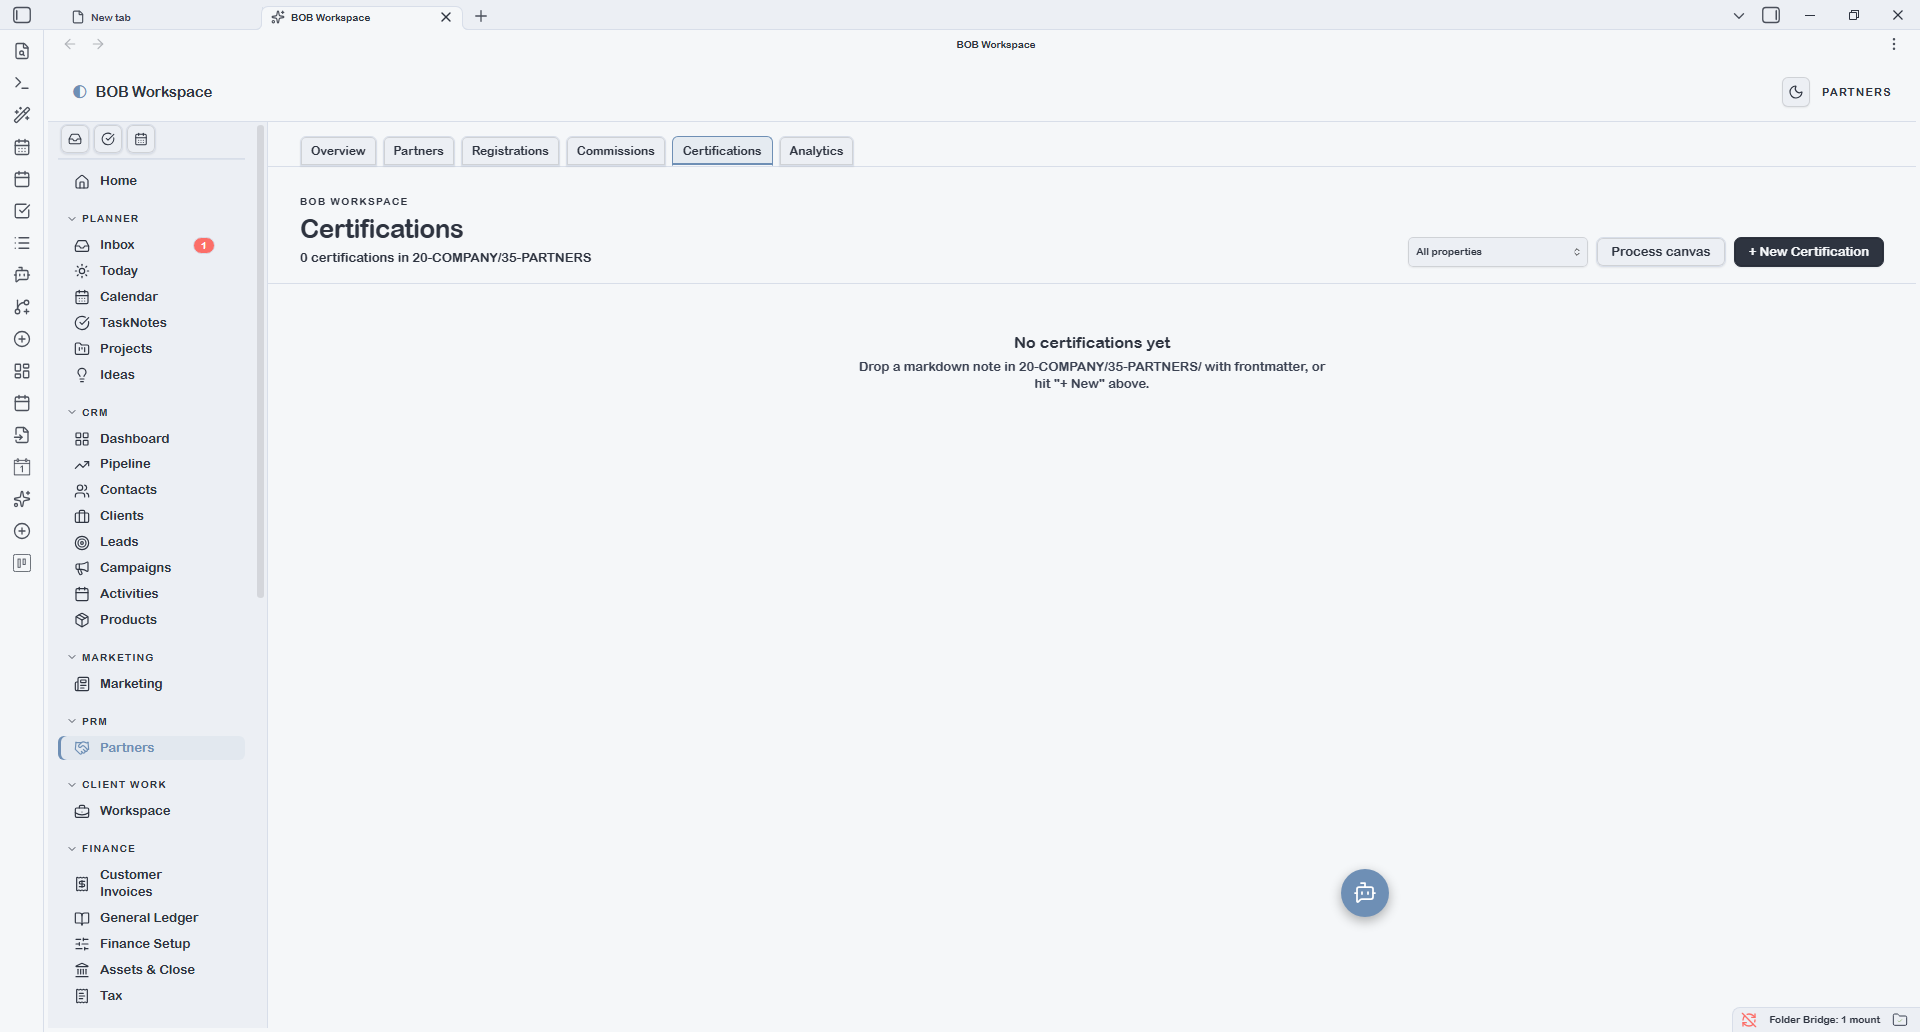Open Leads in the CRM section

(x=152, y=542)
